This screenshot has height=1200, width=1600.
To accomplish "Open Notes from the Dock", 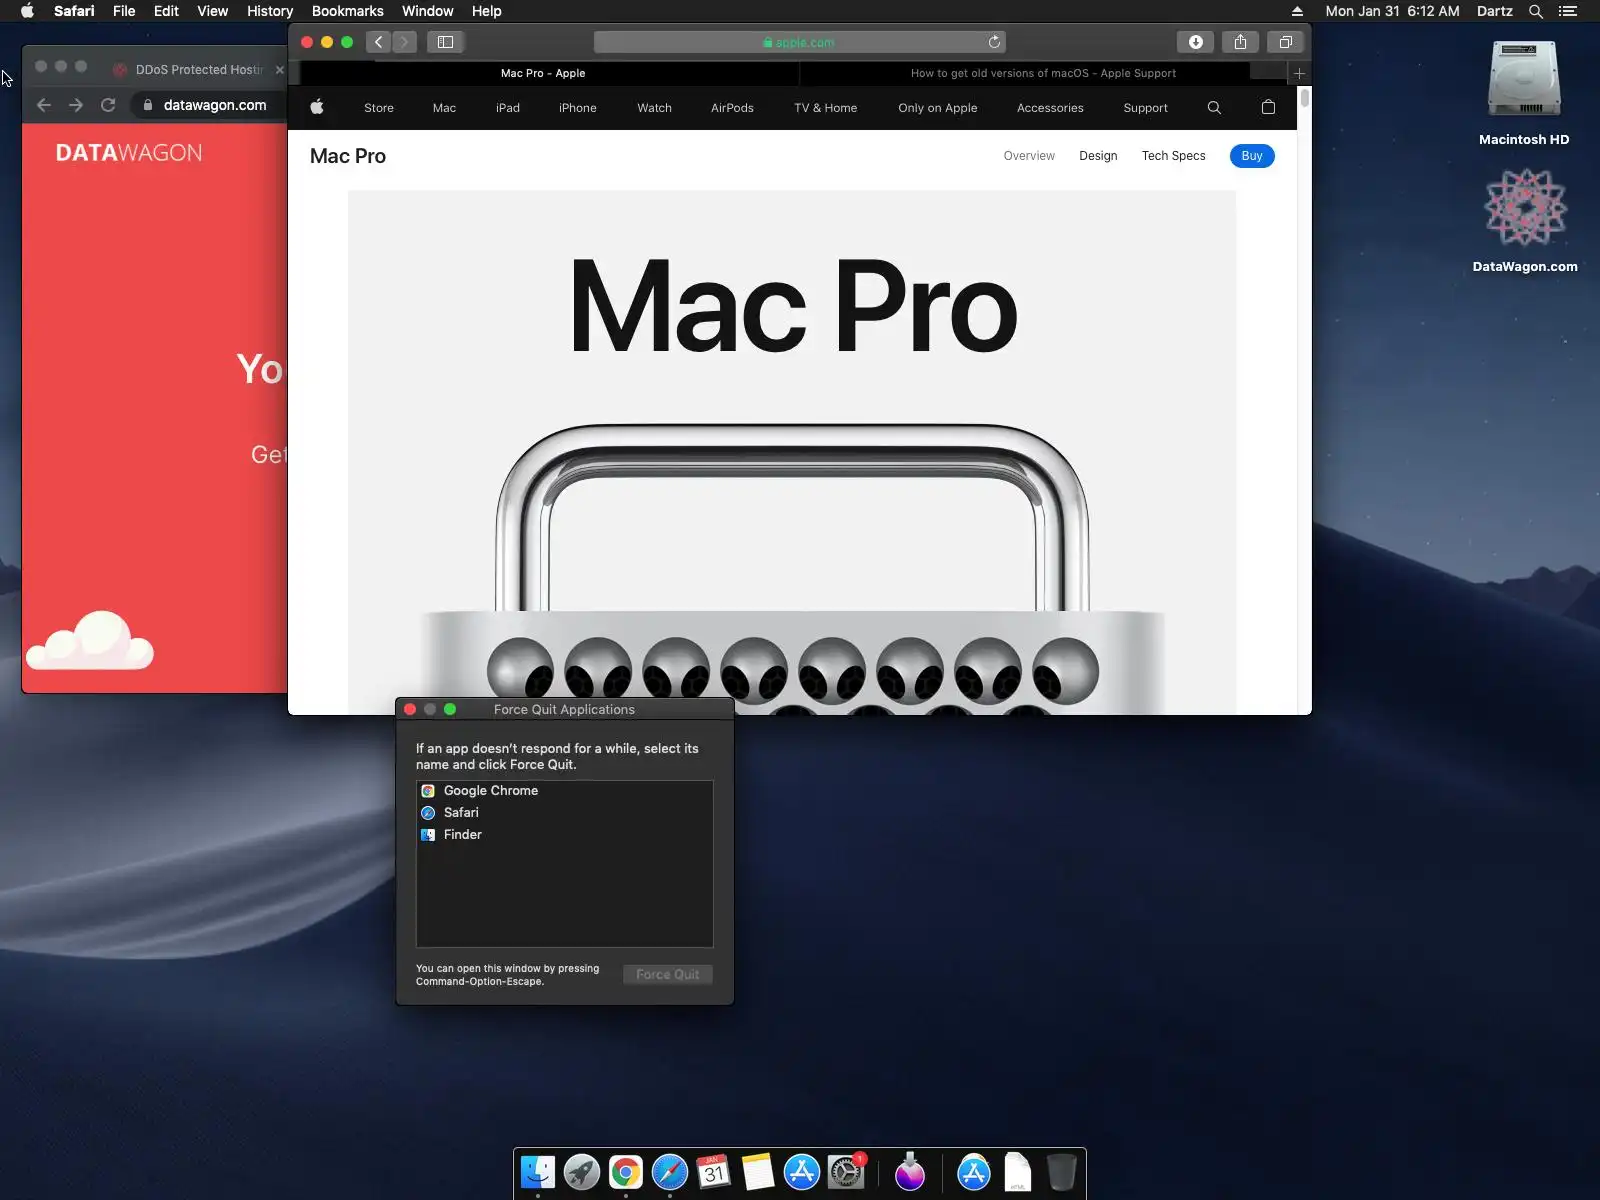I will coord(758,1172).
